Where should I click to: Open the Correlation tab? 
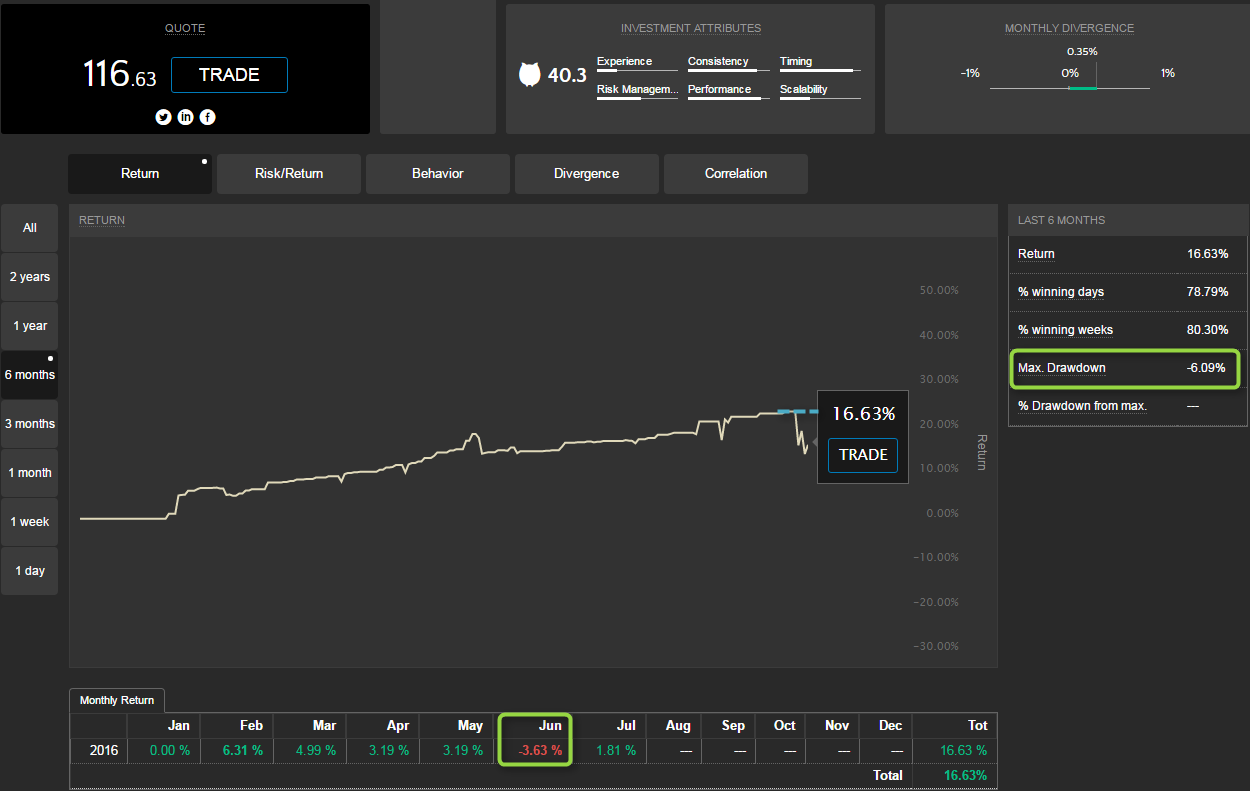[x=735, y=174]
